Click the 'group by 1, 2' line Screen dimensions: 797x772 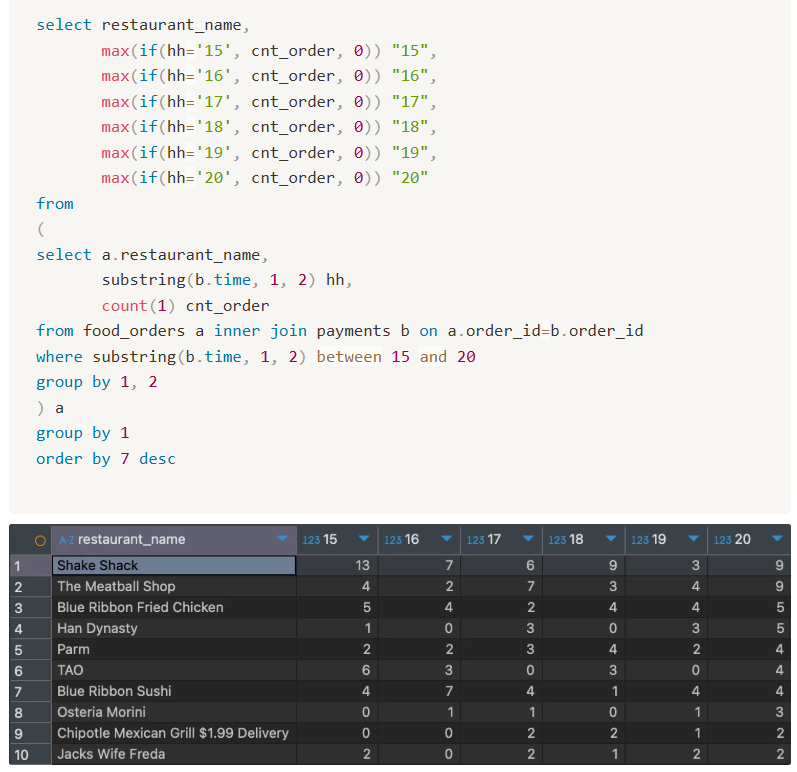[97, 382]
